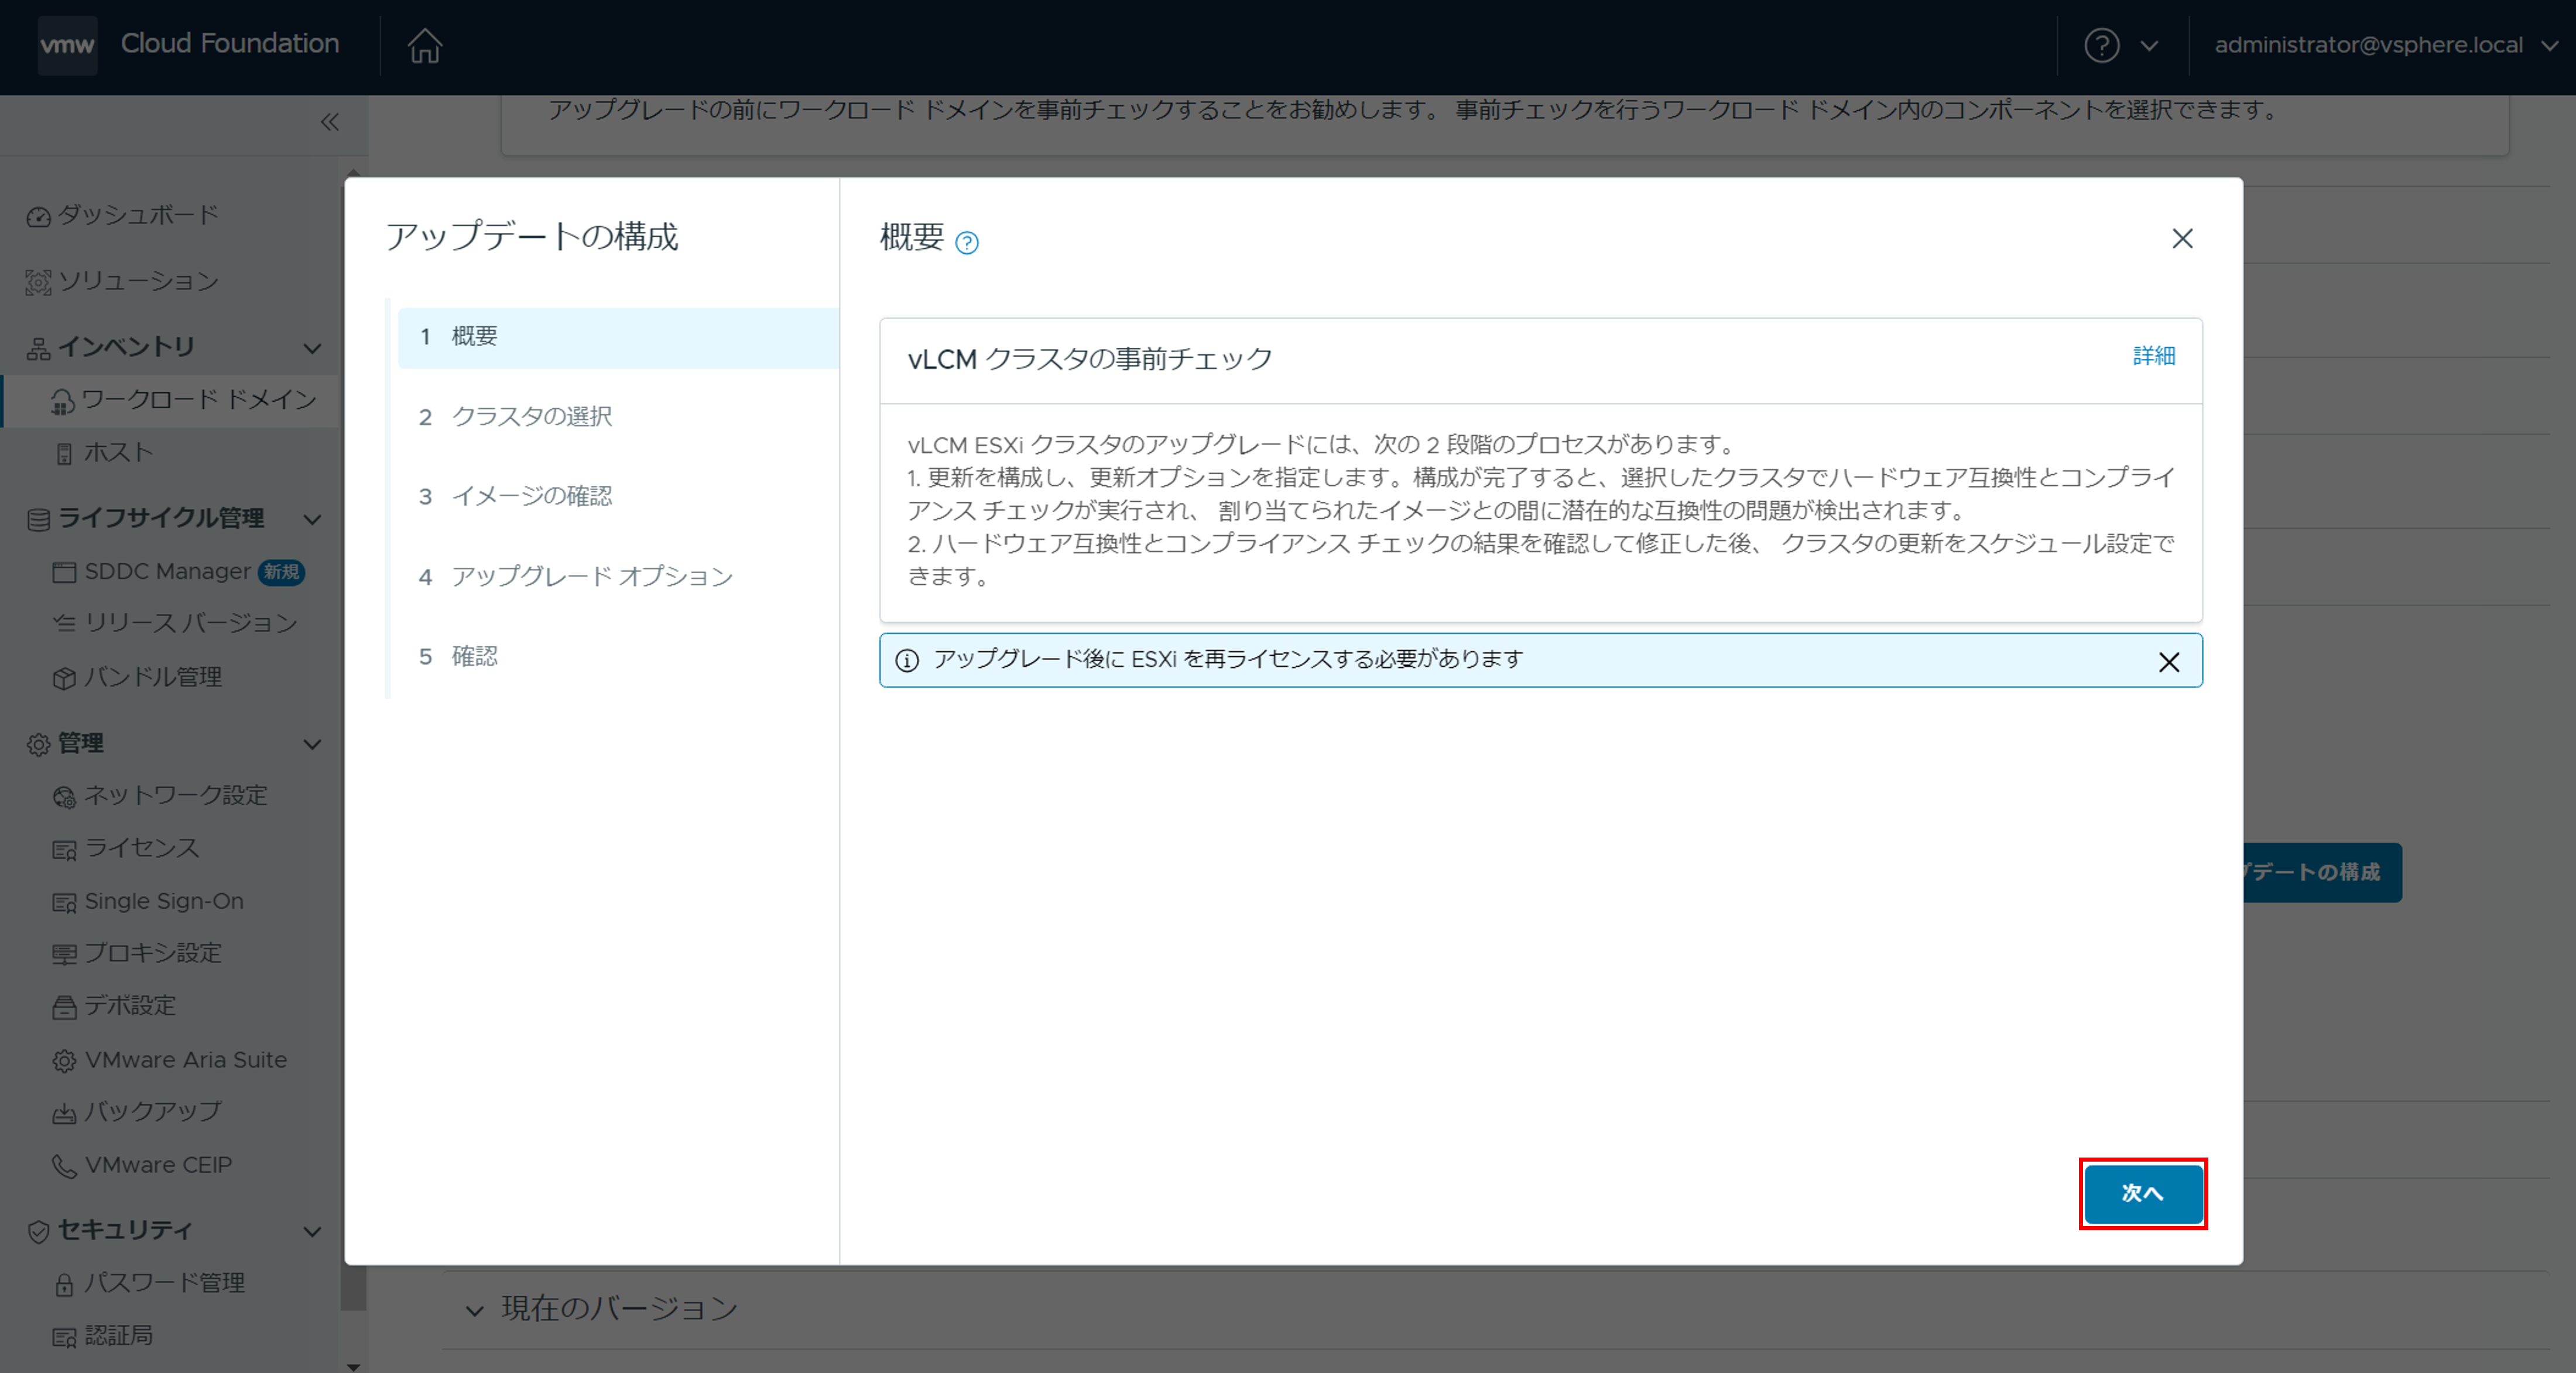Image resolution: width=2576 pixels, height=1373 pixels.
Task: Select step 4 アップグレード オプション
Action: (x=591, y=577)
